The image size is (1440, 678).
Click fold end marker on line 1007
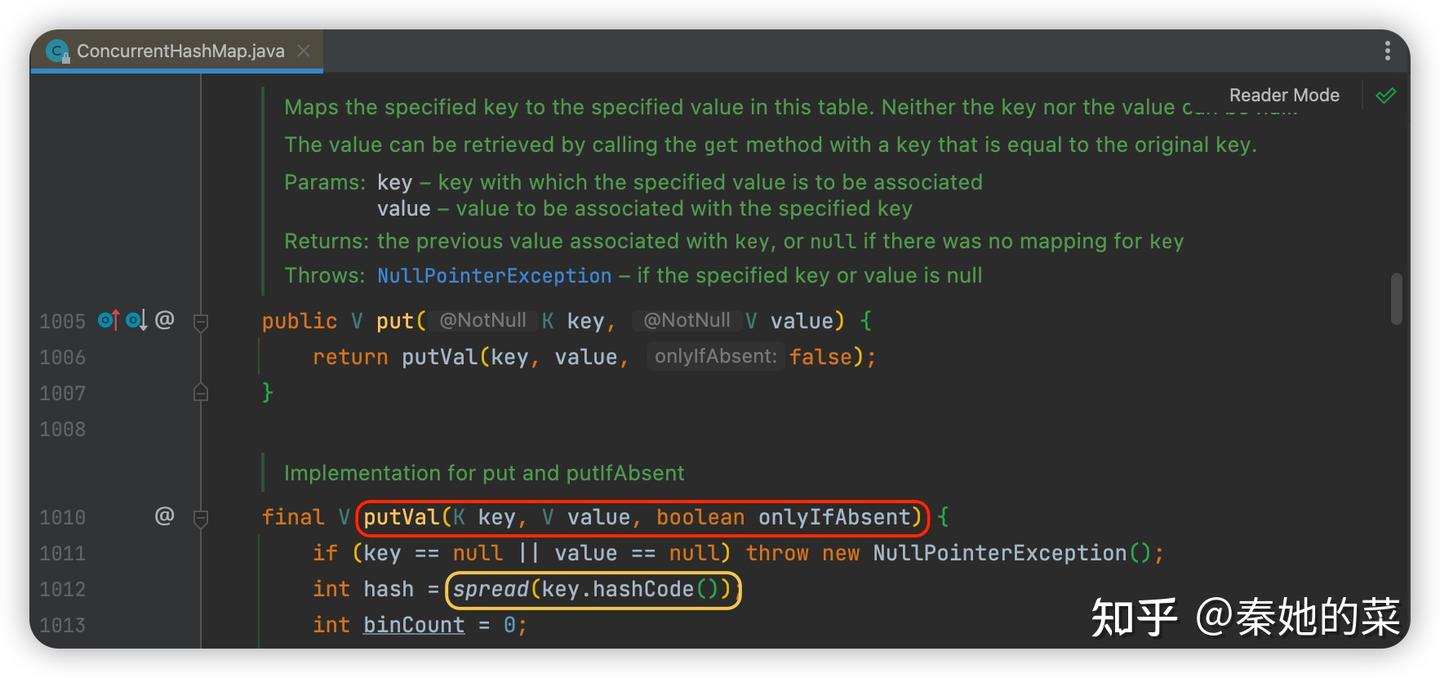pos(200,393)
